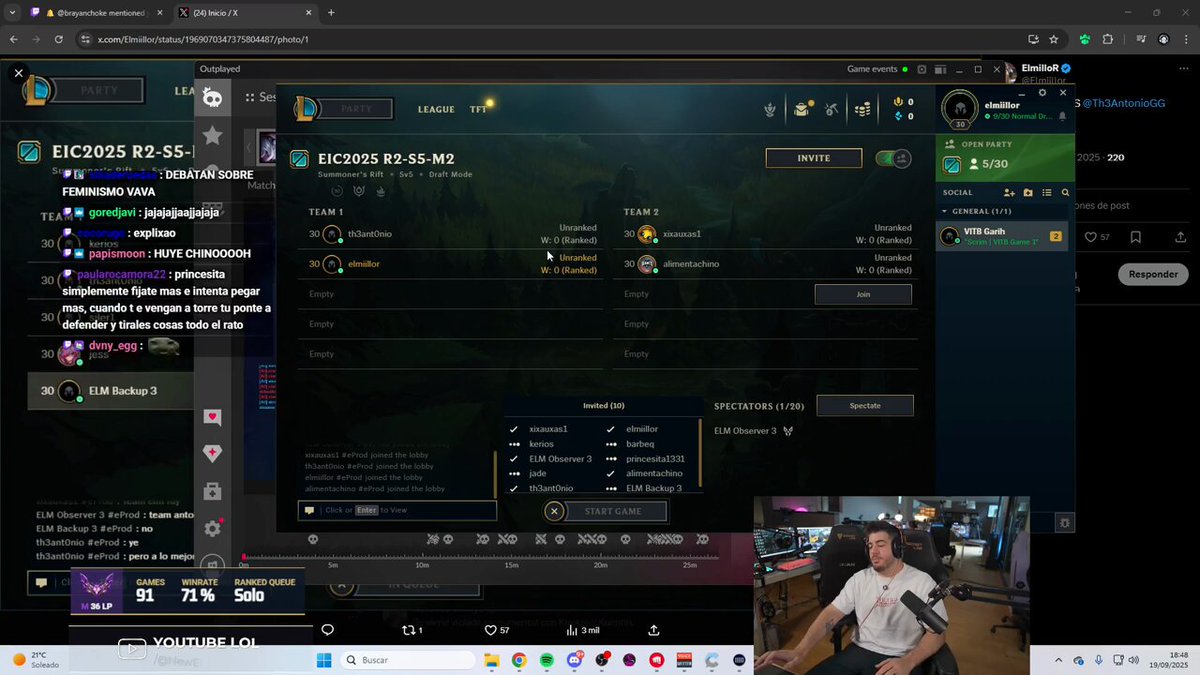Click the lobby chat input field
Image resolution: width=1200 pixels, height=675 pixels.
point(397,510)
